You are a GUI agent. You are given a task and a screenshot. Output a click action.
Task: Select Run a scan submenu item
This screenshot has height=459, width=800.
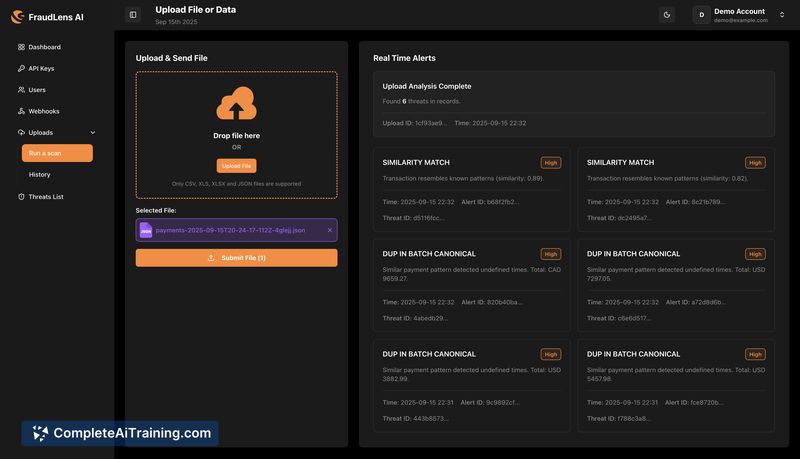point(57,153)
